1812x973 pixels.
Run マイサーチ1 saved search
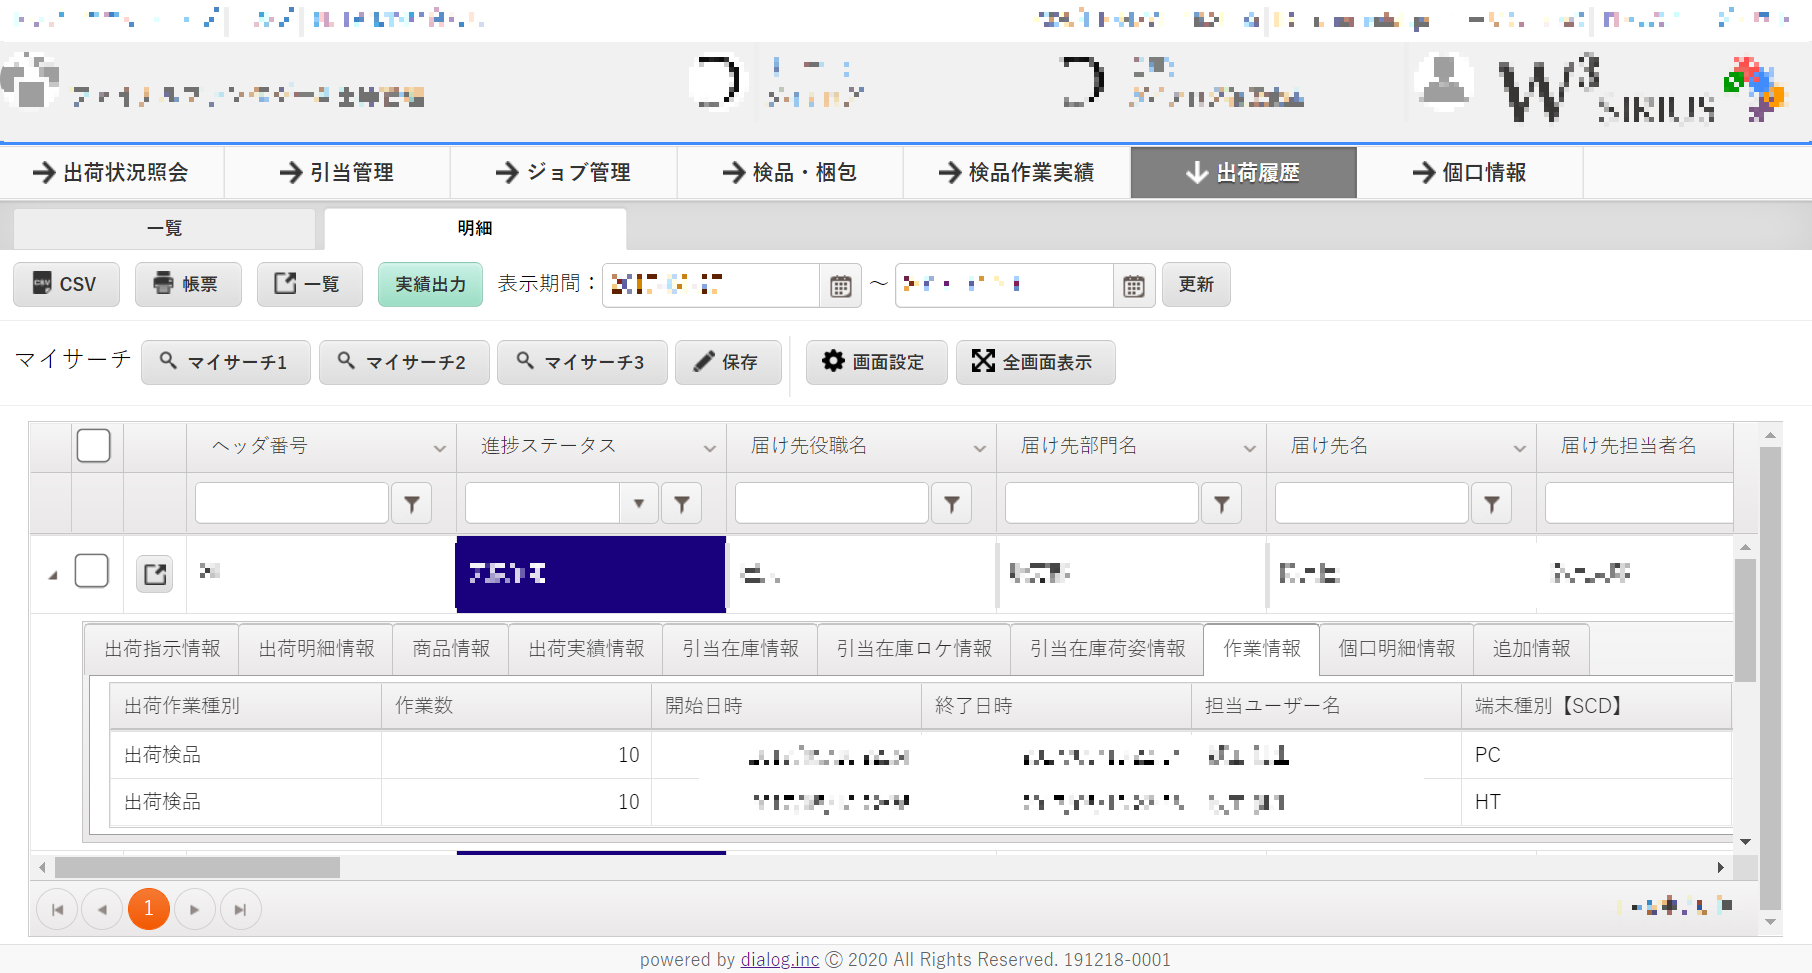coord(226,362)
